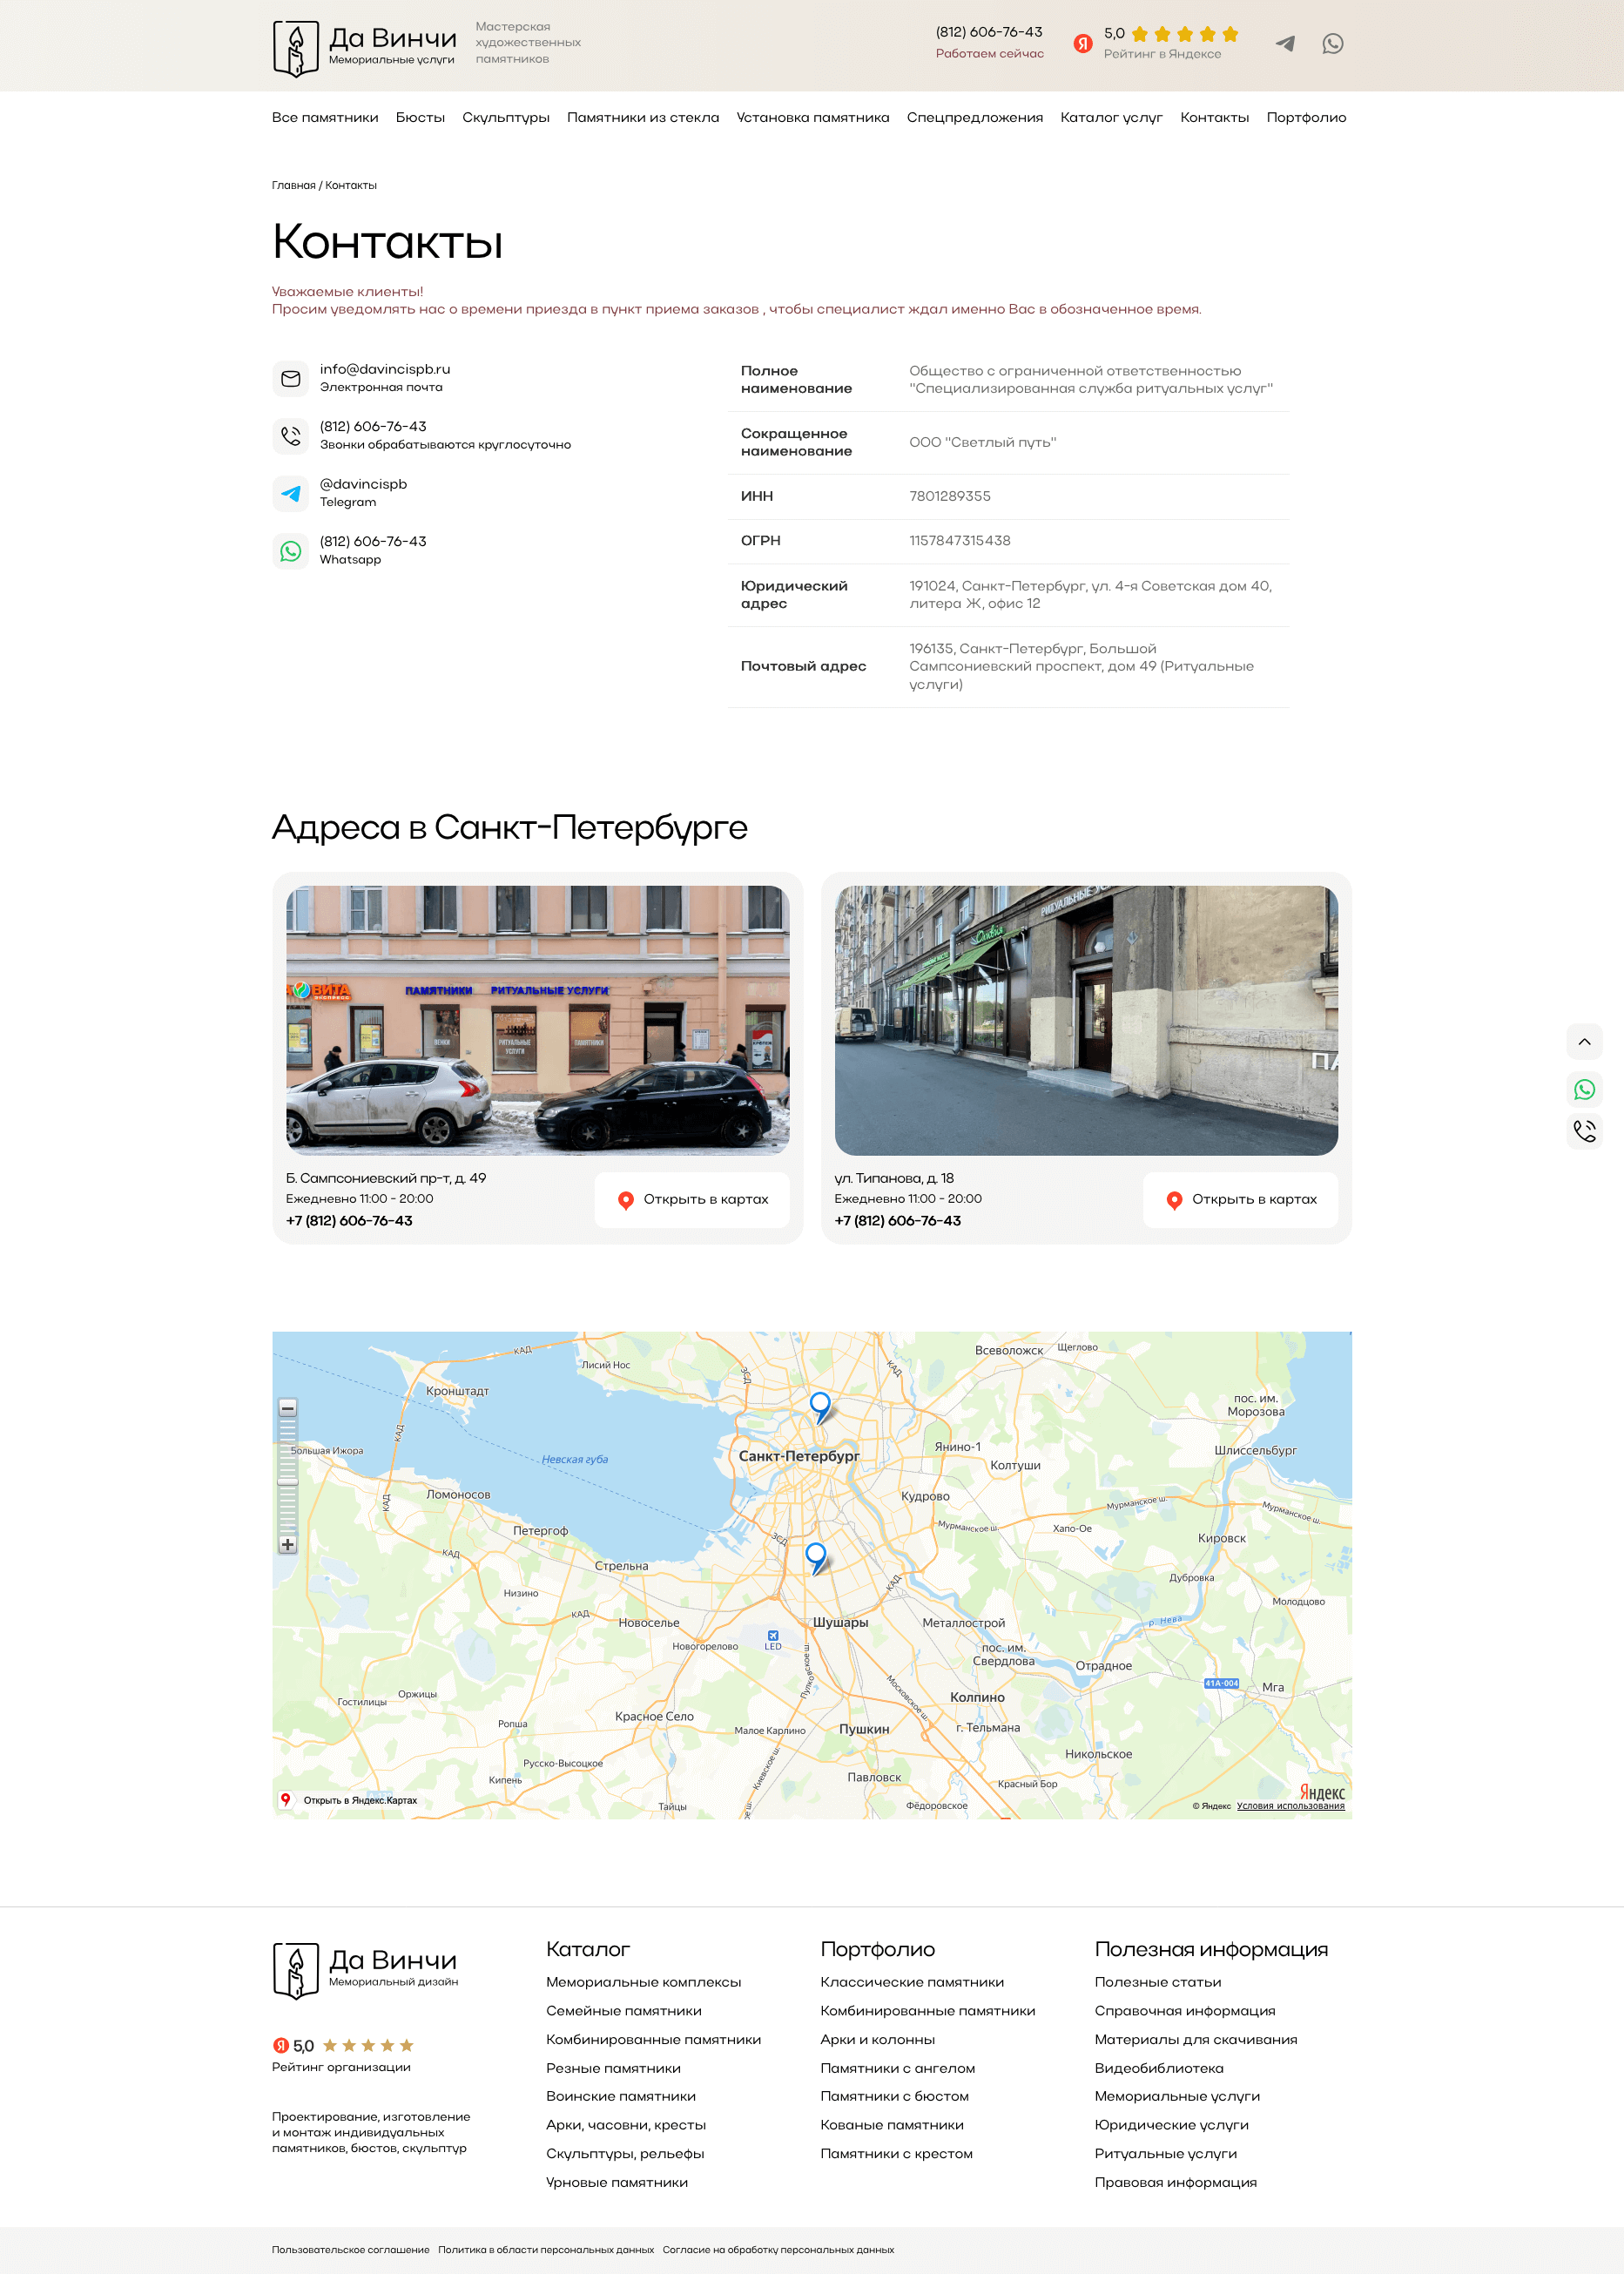Click the northern map pin on Saint Petersburg

[820, 1406]
